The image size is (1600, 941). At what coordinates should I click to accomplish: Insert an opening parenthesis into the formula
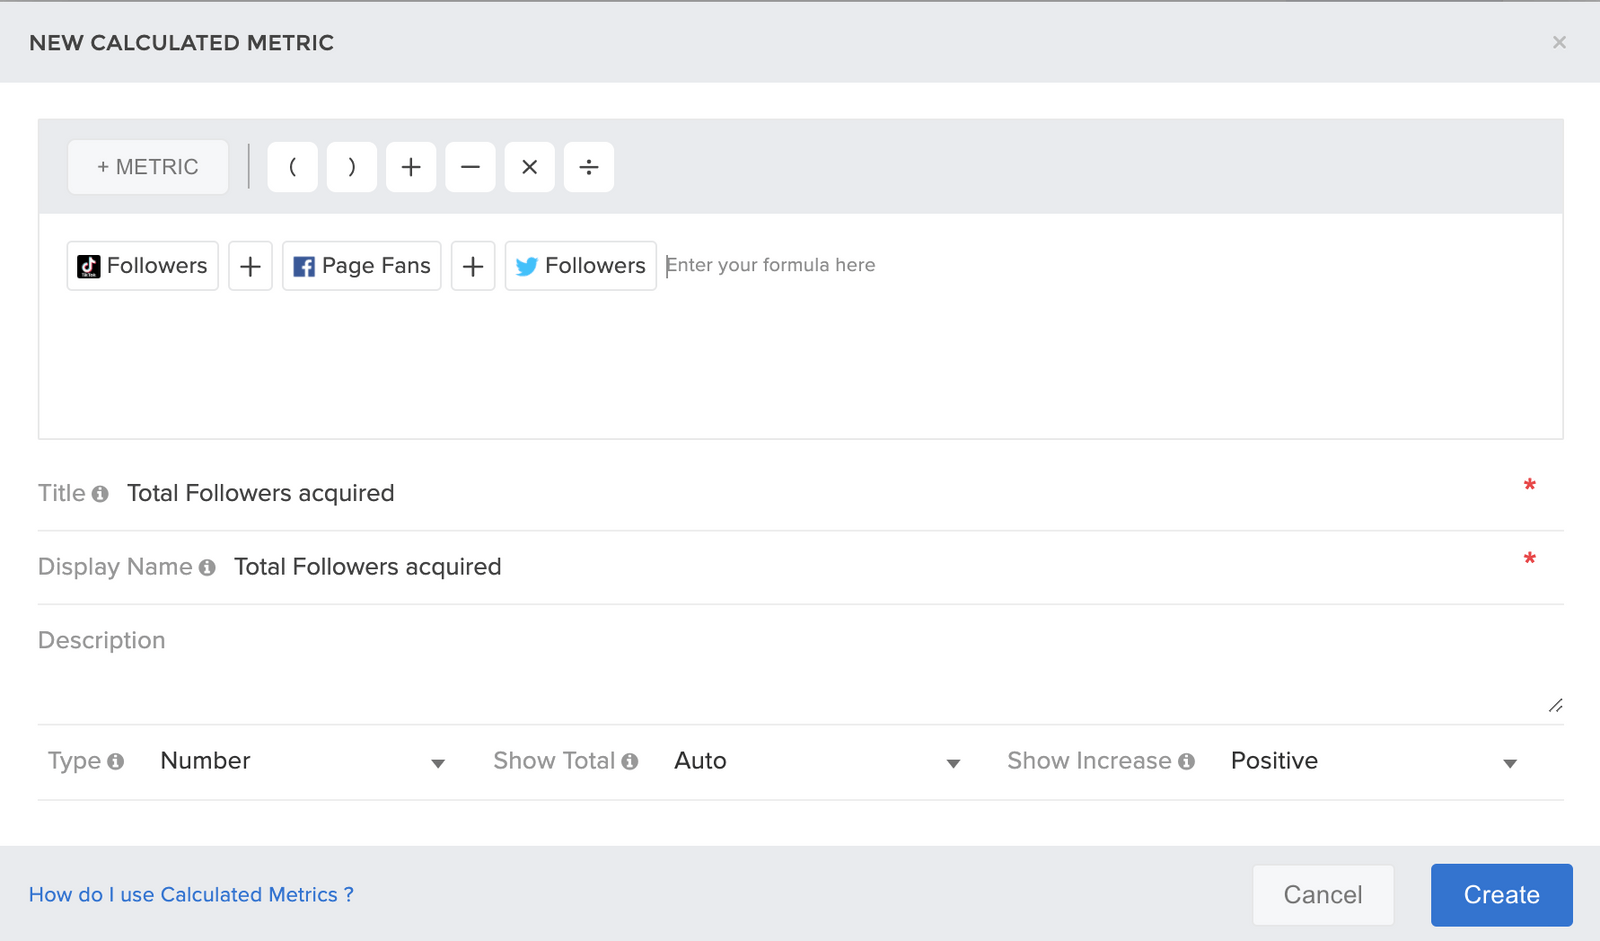tap(292, 167)
